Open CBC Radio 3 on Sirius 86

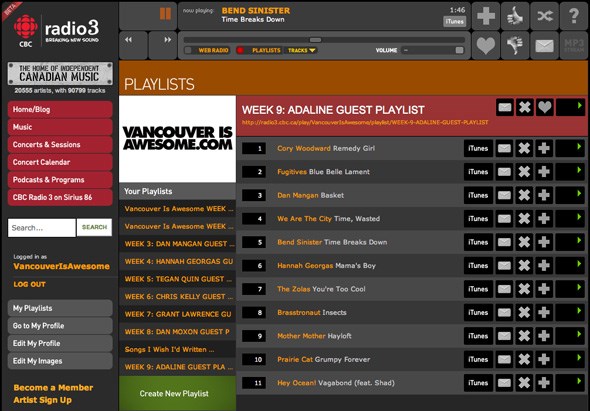[x=60, y=197]
